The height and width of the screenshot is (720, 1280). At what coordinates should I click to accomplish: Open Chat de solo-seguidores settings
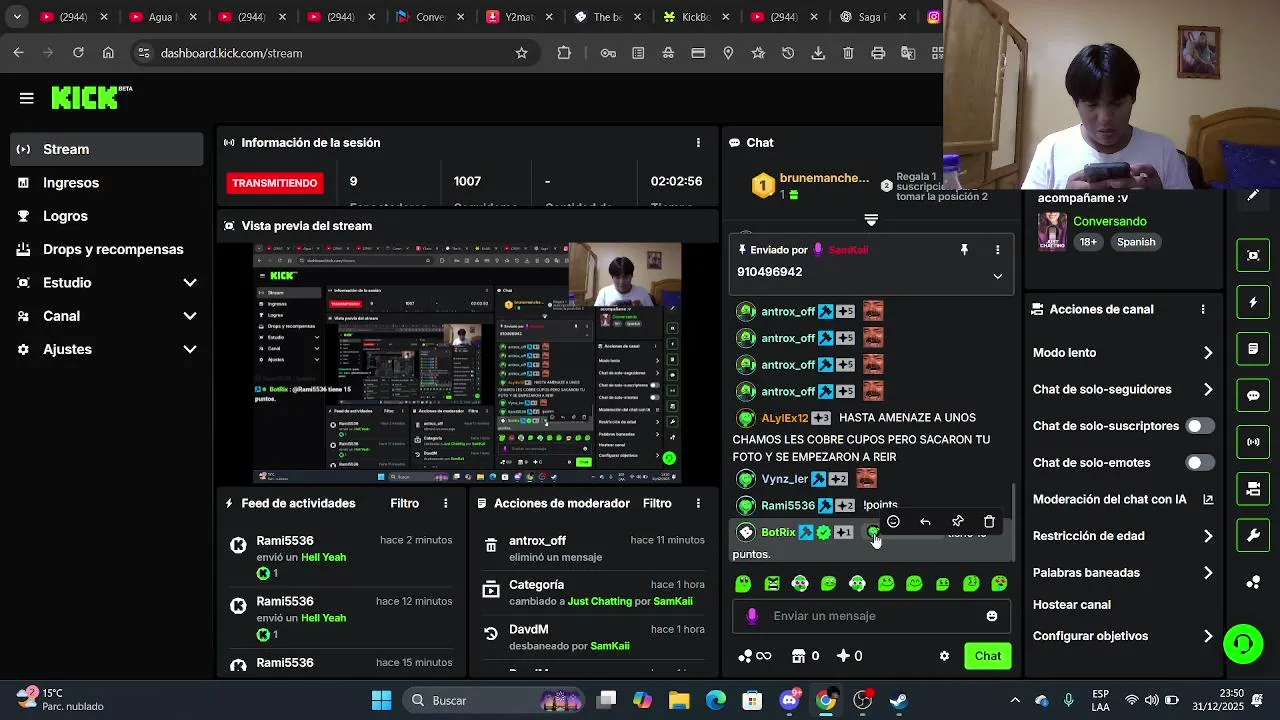1122,389
